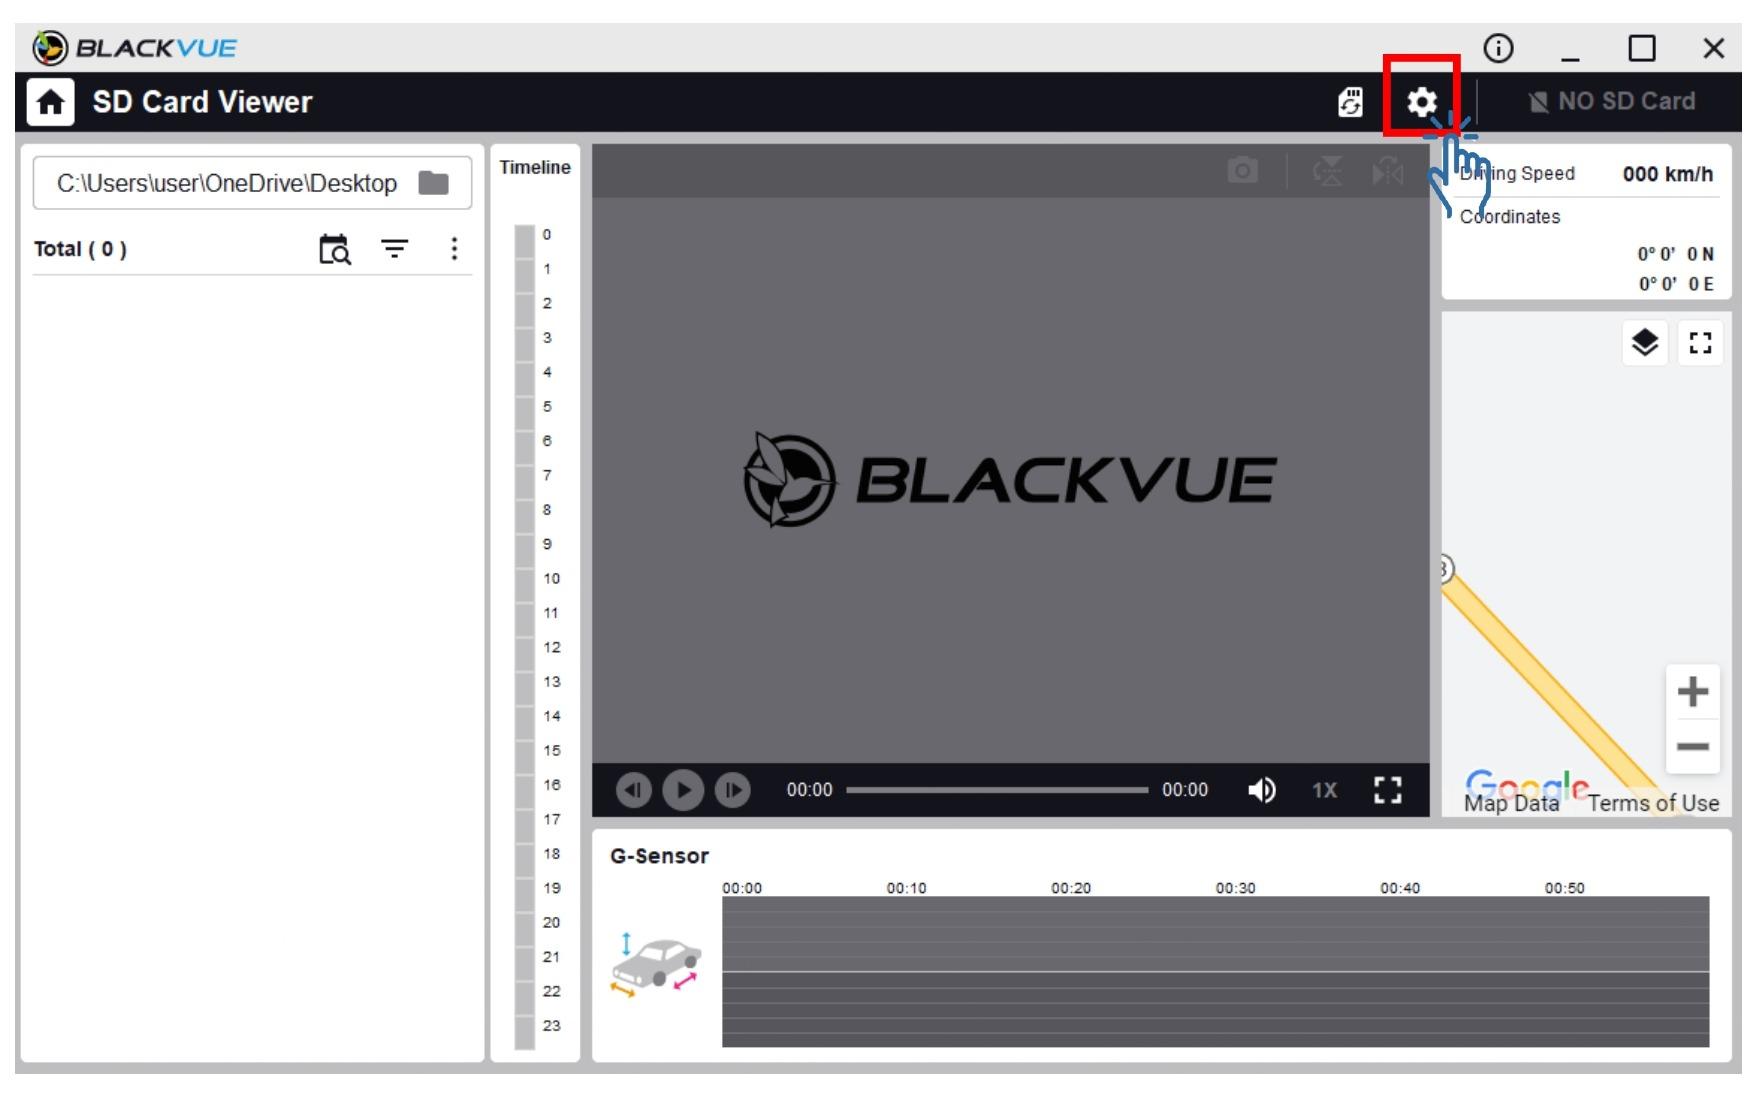Capture a snapshot with camera icon
The image size is (1762, 1093).
coord(1242,171)
